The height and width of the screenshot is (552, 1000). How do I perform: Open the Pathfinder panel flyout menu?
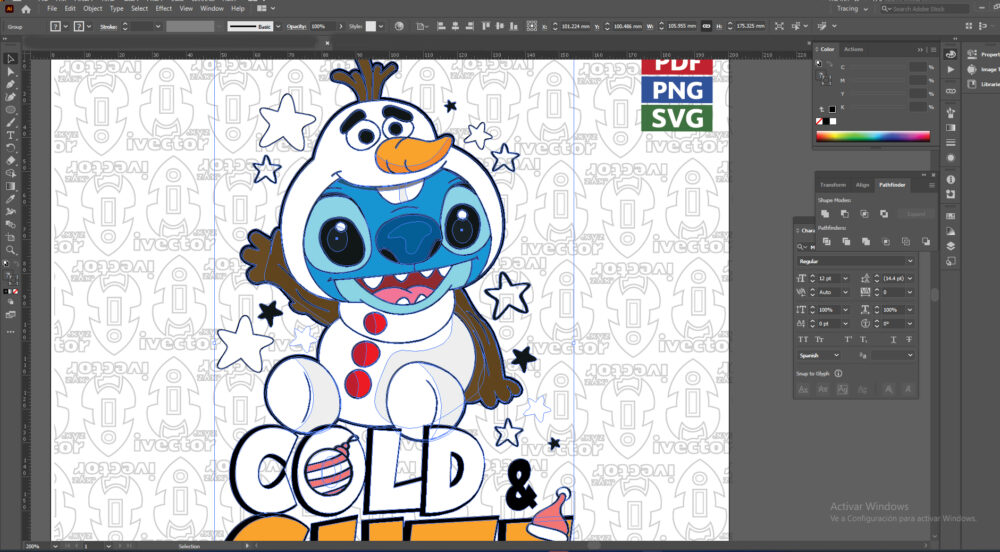pyautogui.click(x=932, y=185)
